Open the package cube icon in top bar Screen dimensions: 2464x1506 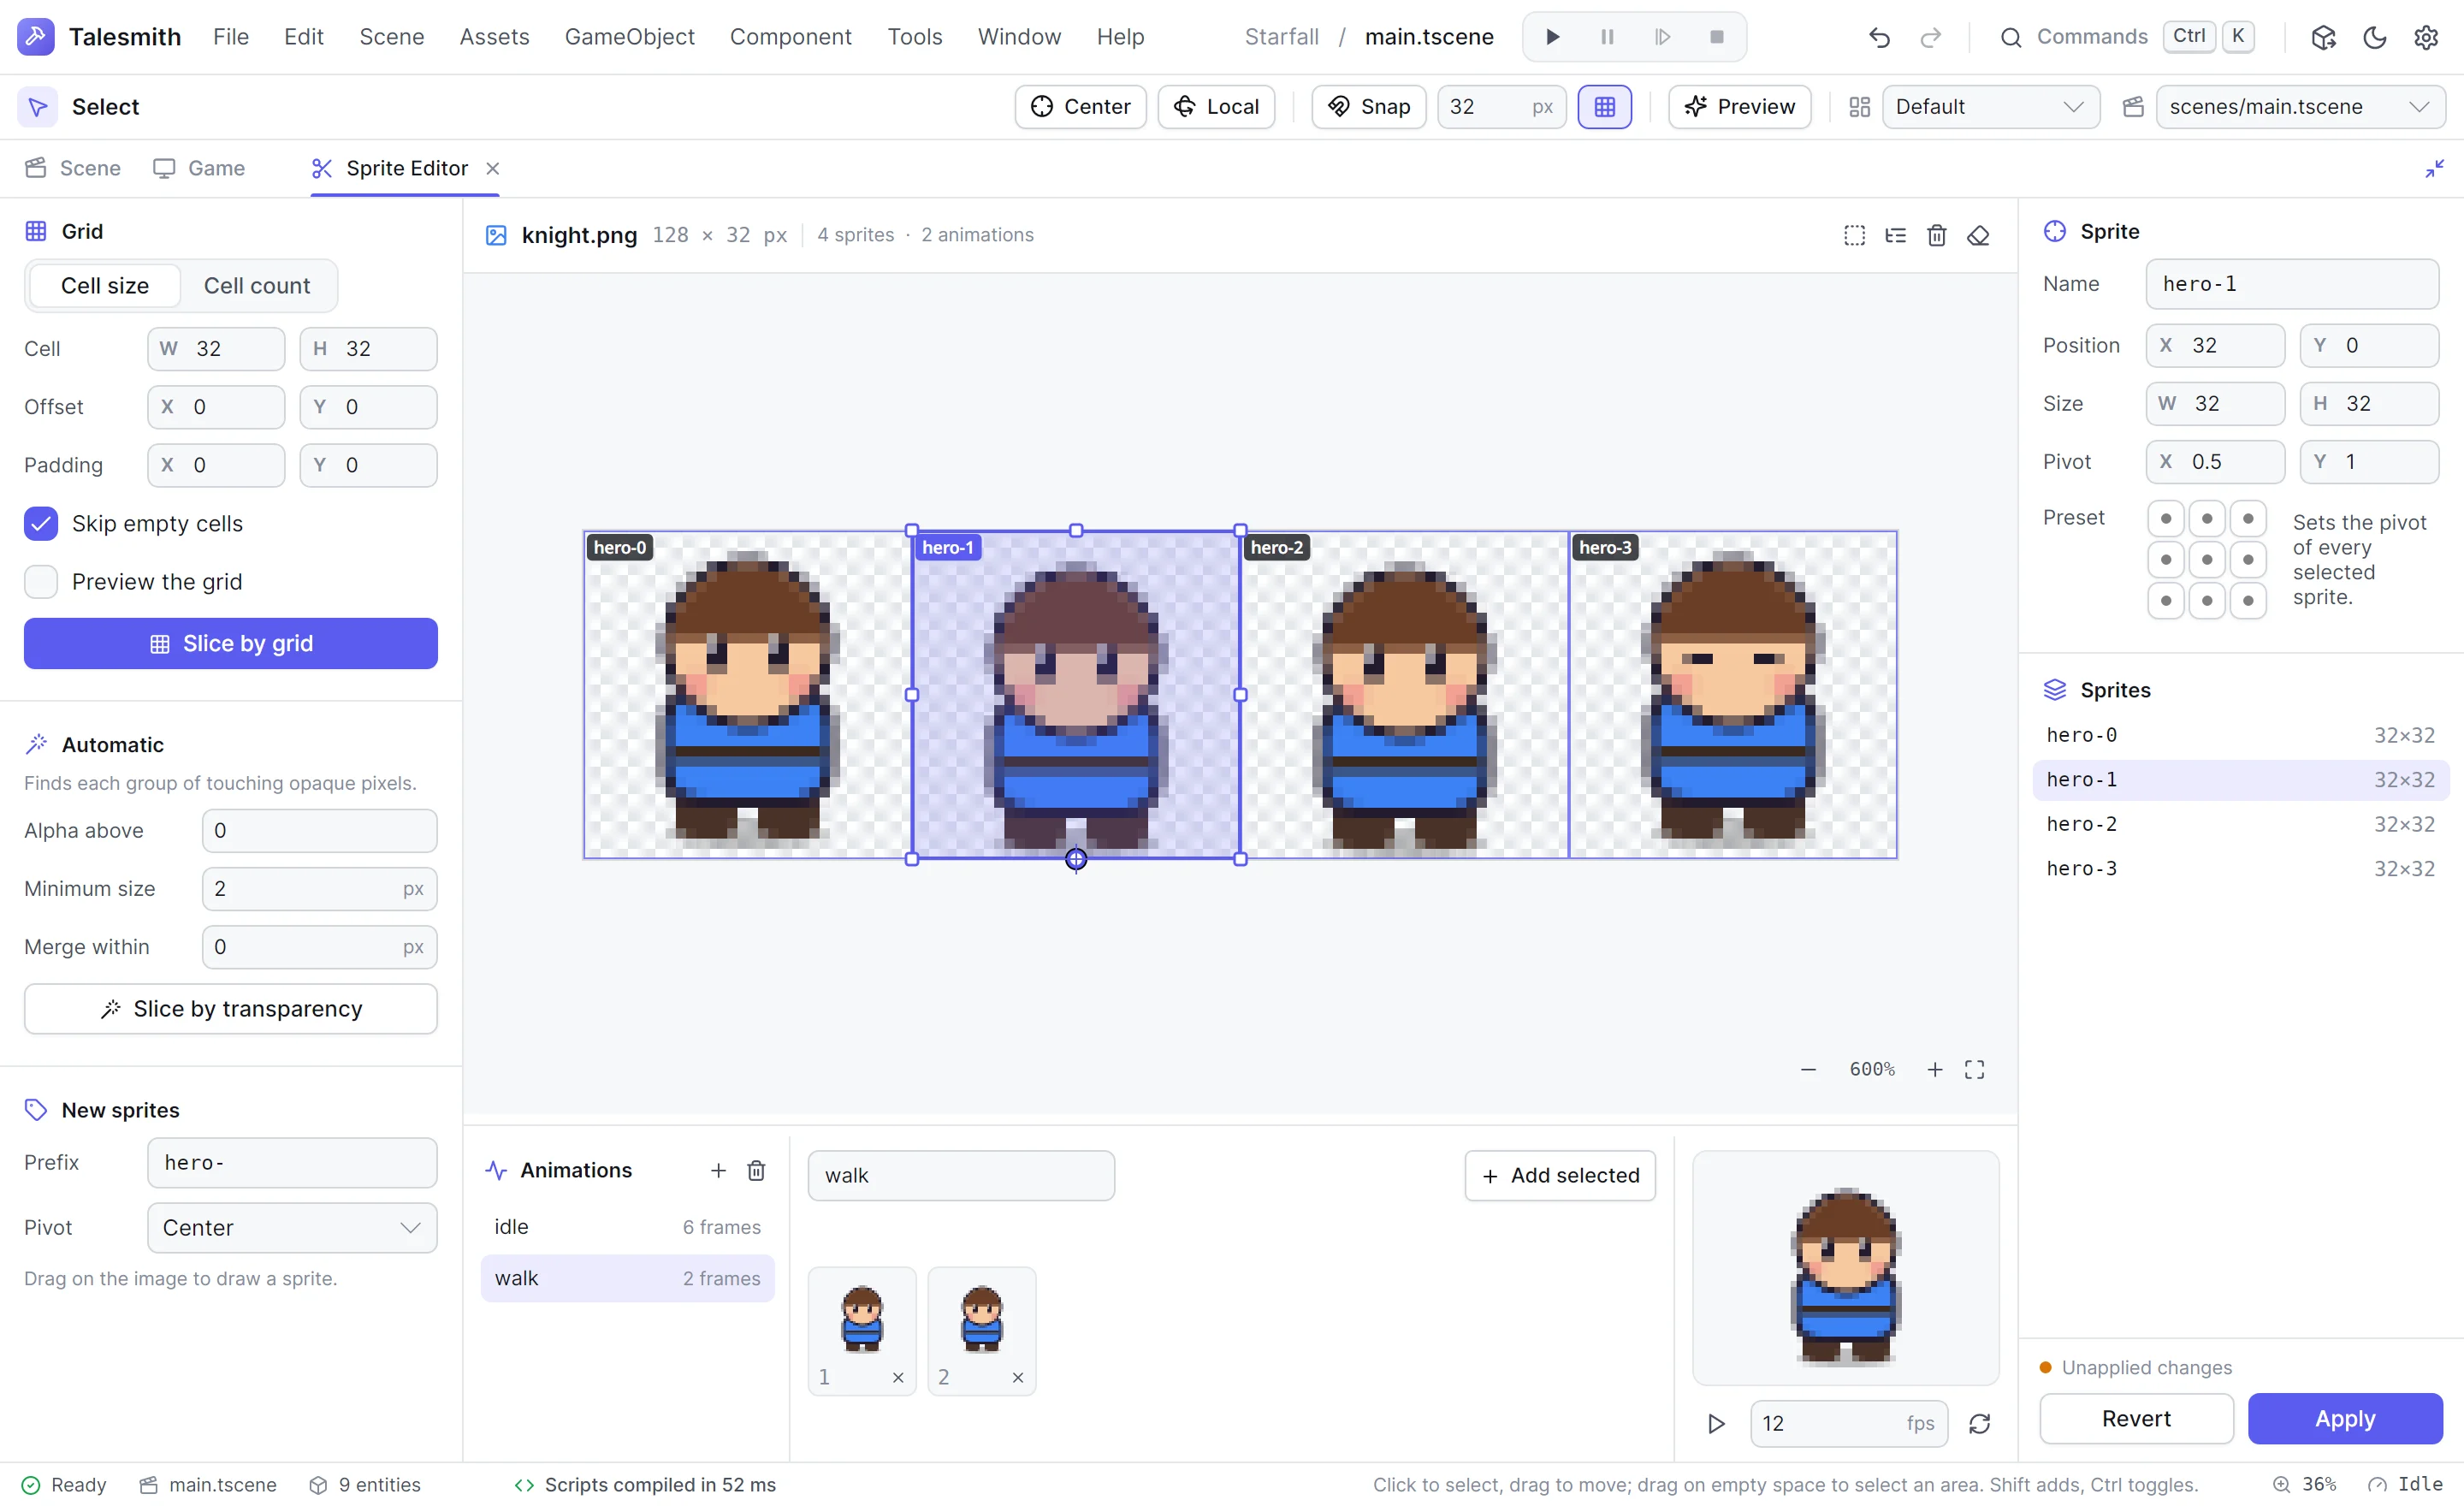[x=2322, y=38]
